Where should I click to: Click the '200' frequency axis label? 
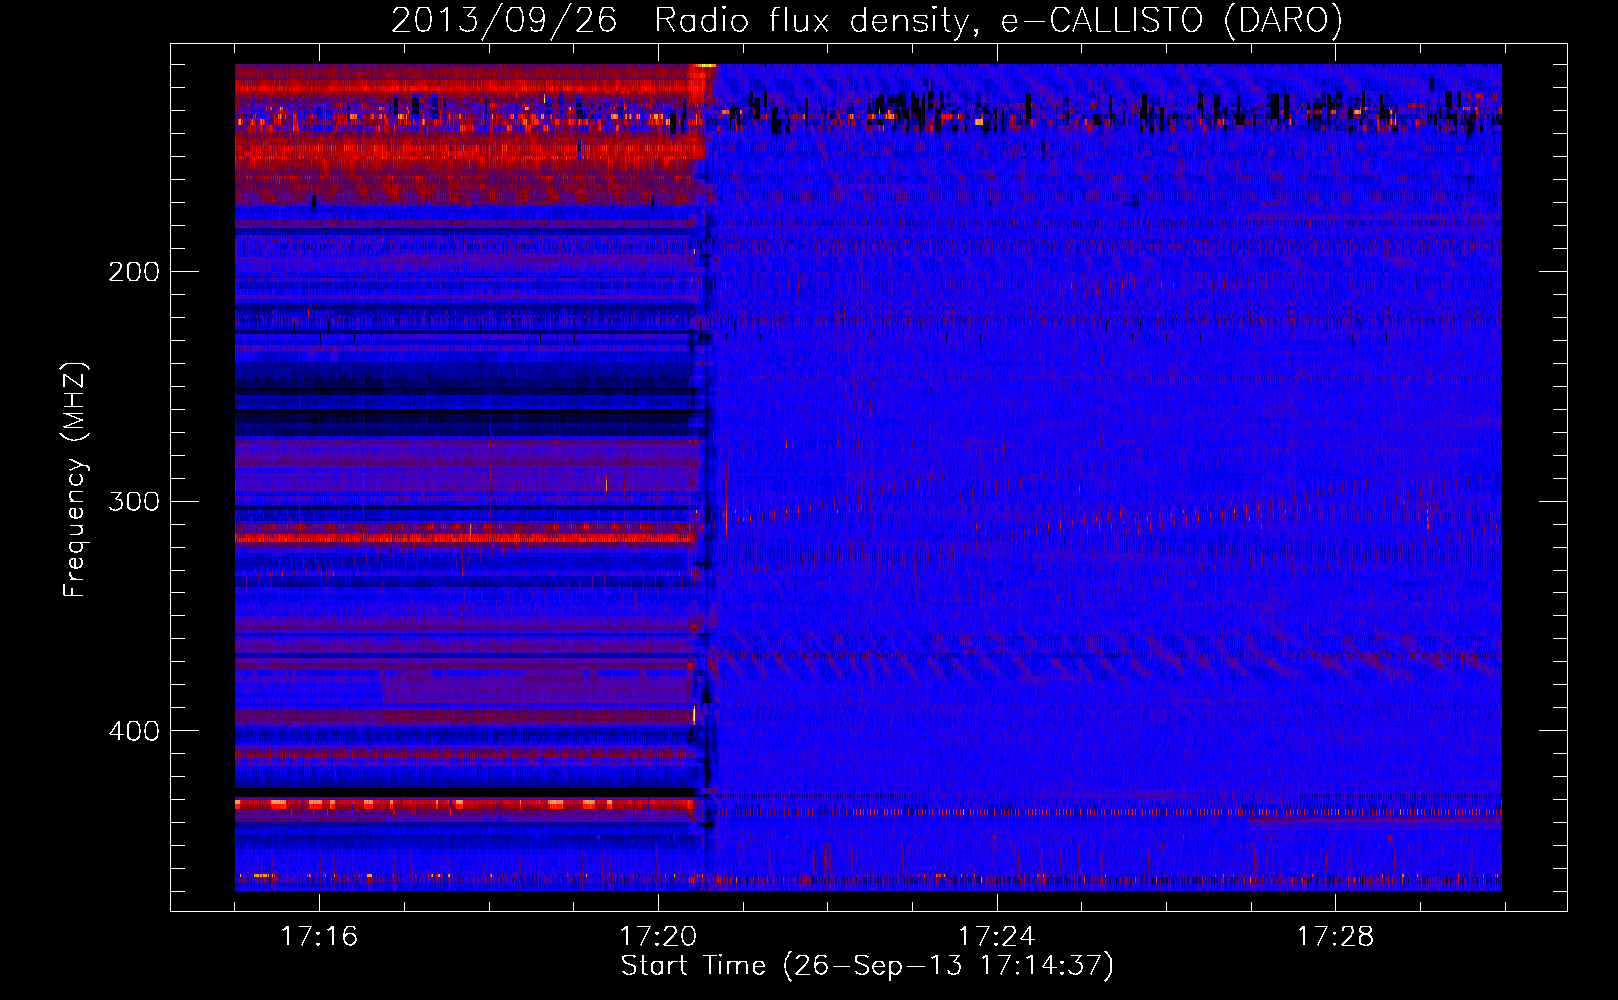134,272
